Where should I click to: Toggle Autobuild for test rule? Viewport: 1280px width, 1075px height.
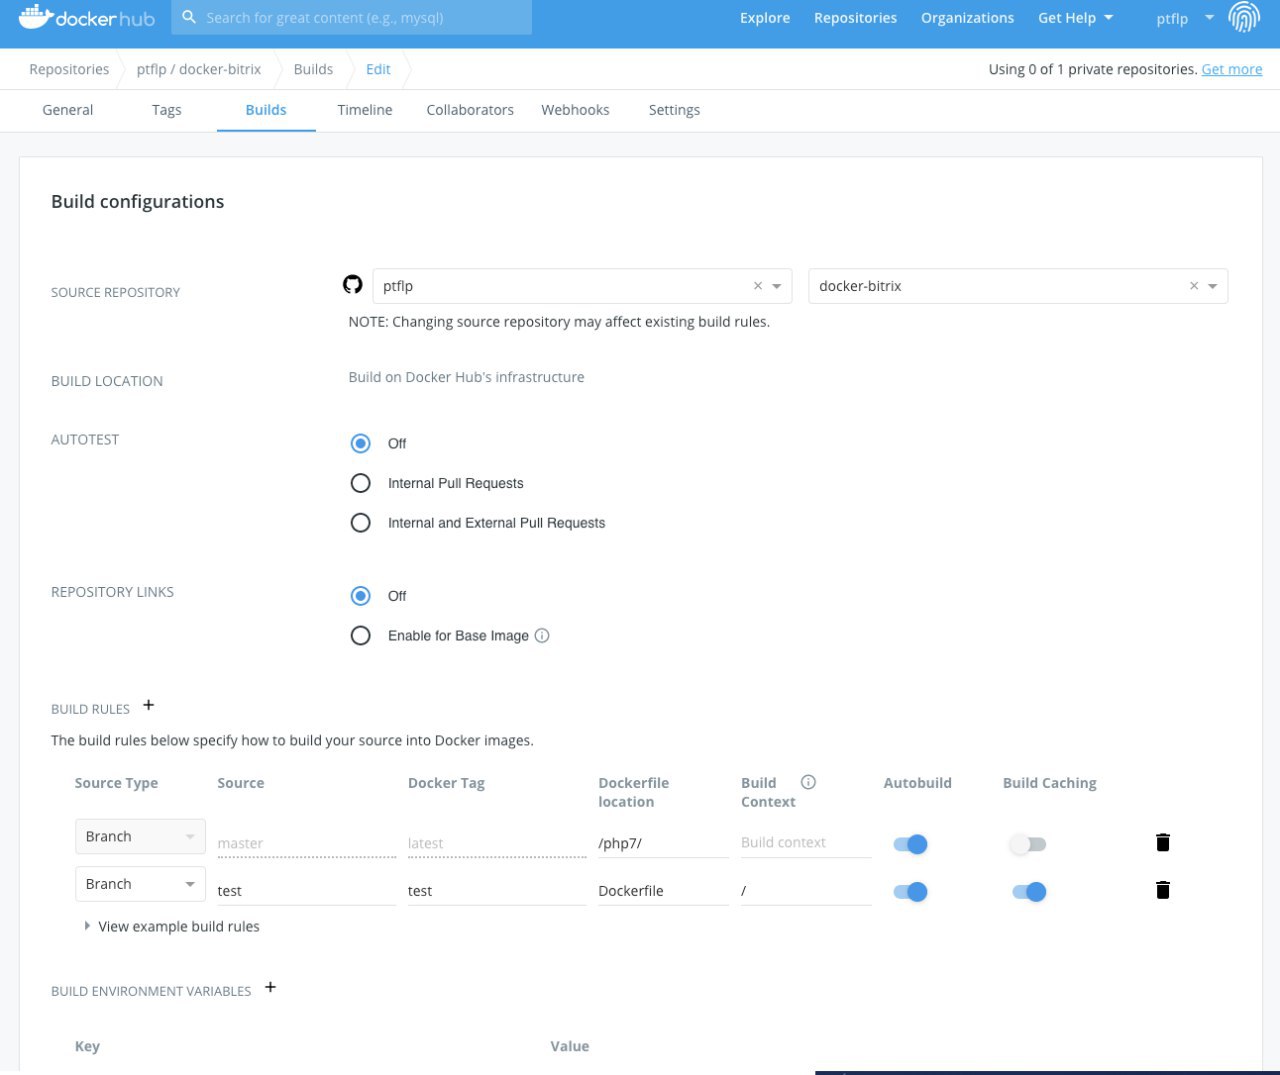(x=910, y=892)
